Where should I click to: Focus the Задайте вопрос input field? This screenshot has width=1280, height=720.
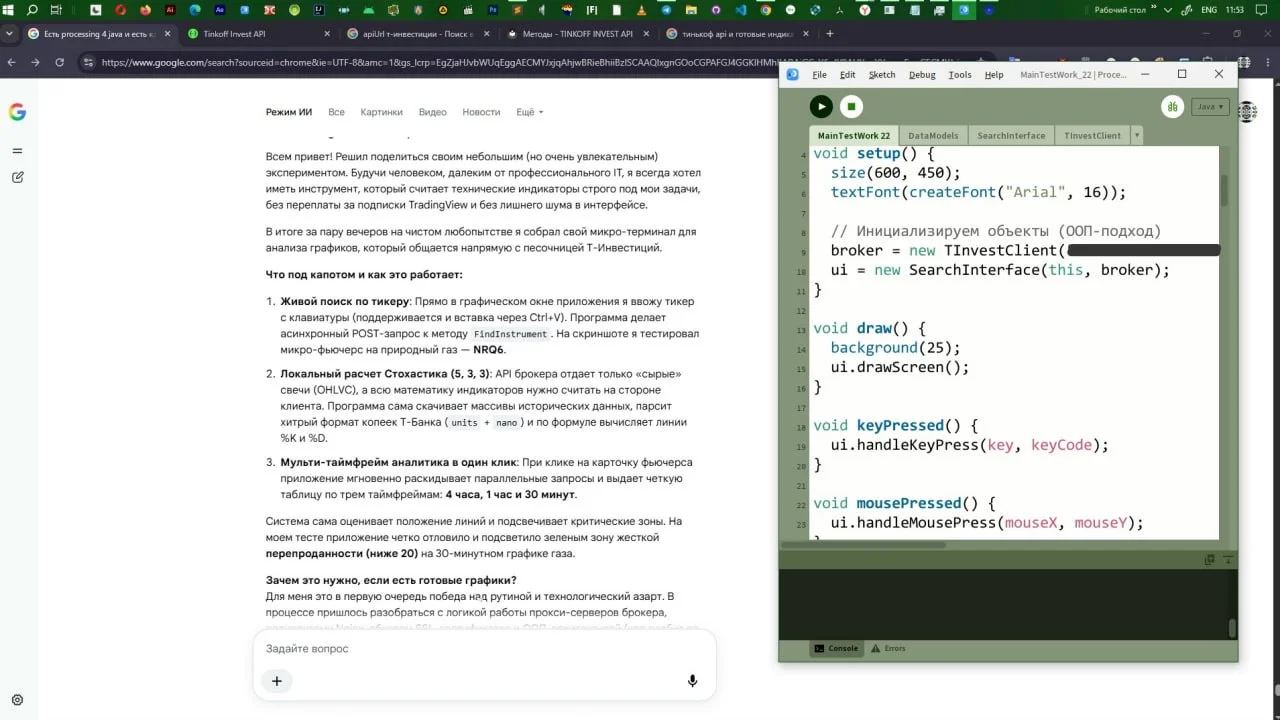coord(484,649)
